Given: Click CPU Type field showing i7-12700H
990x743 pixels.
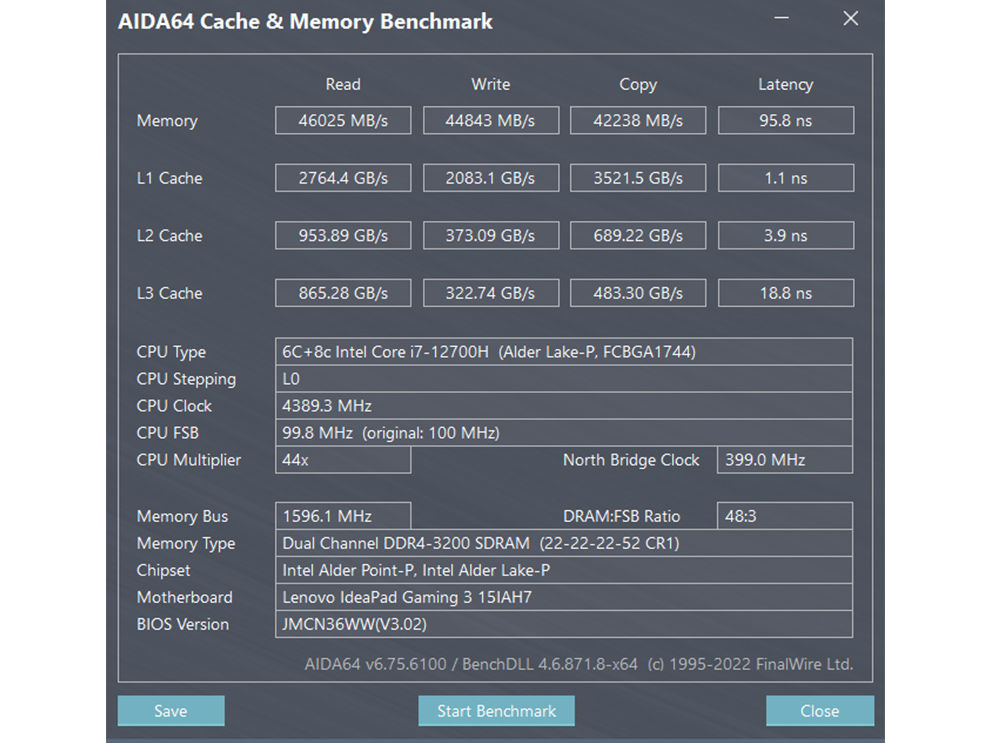Looking at the screenshot, I should tap(564, 352).
